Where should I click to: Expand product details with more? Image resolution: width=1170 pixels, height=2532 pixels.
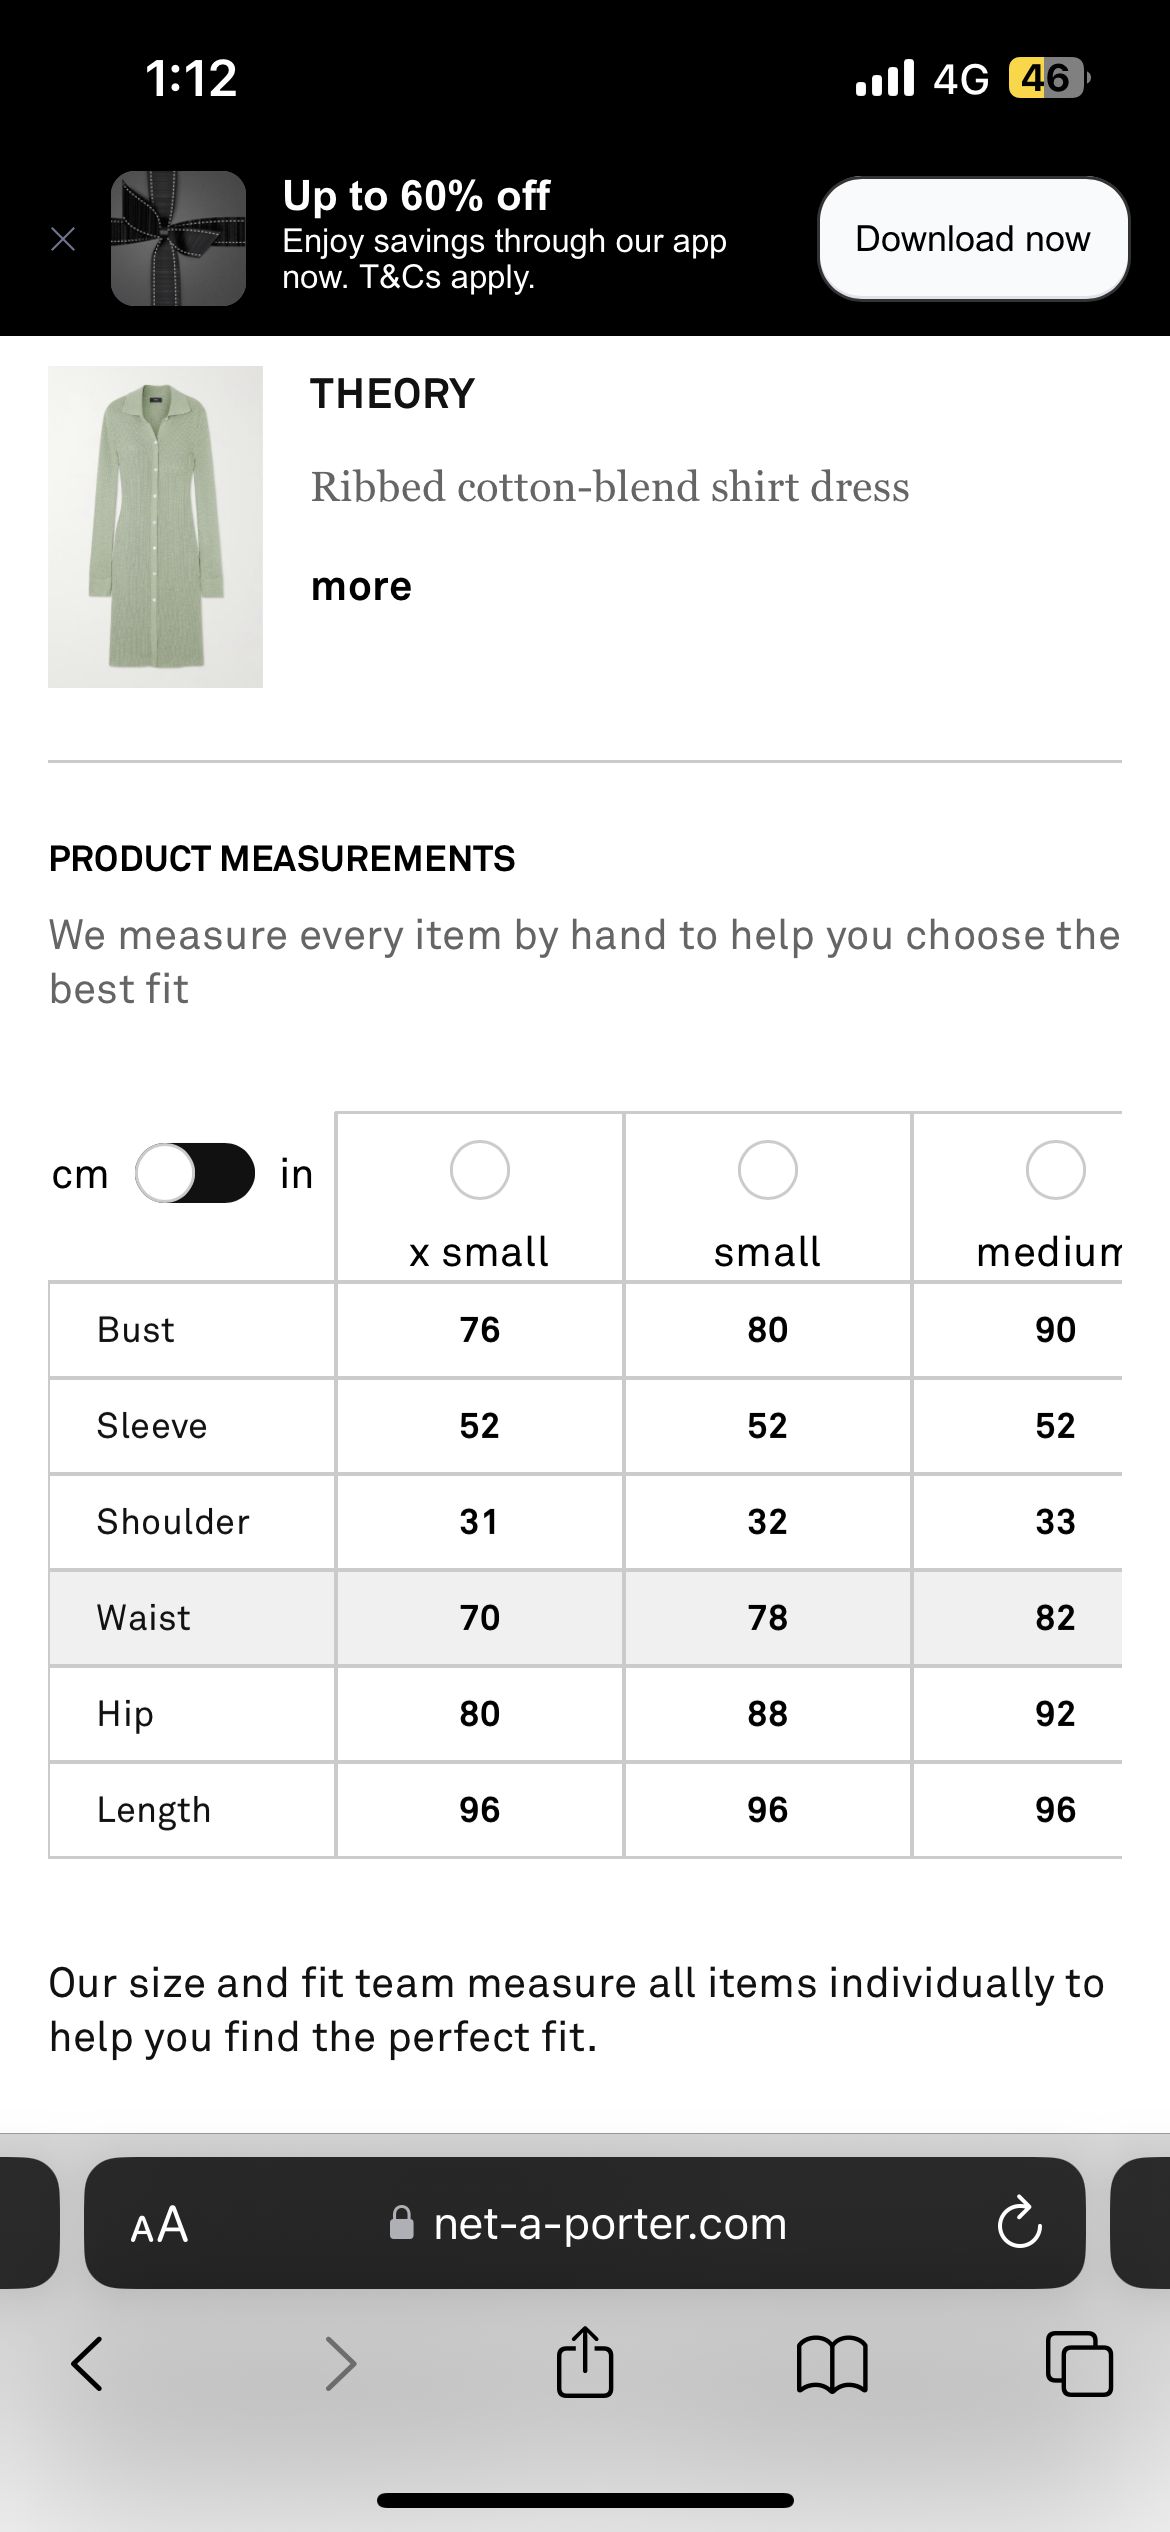pos(361,587)
